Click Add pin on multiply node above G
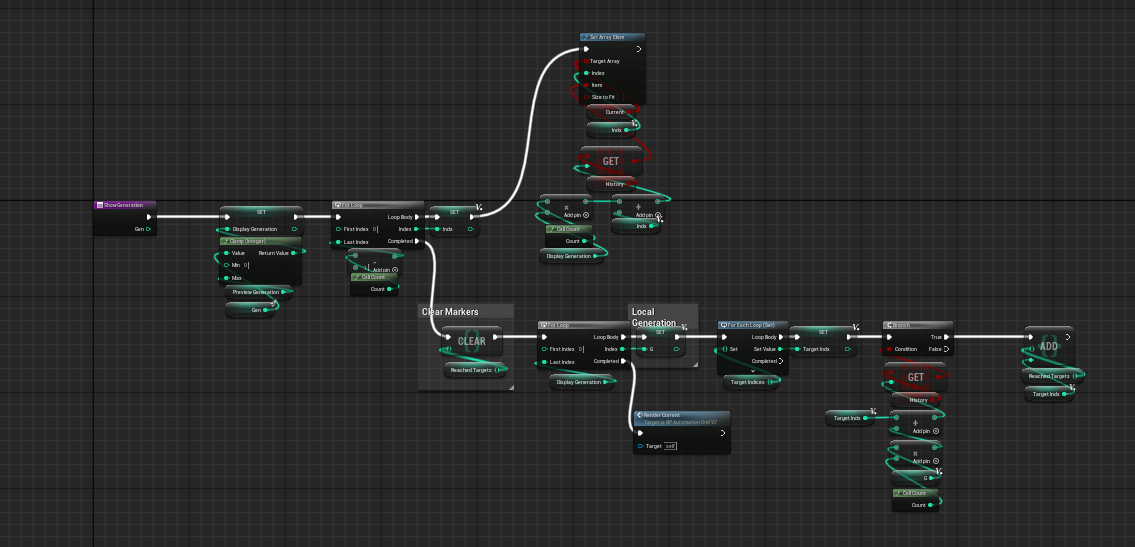This screenshot has height=547, width=1135. pyautogui.click(x=926, y=461)
